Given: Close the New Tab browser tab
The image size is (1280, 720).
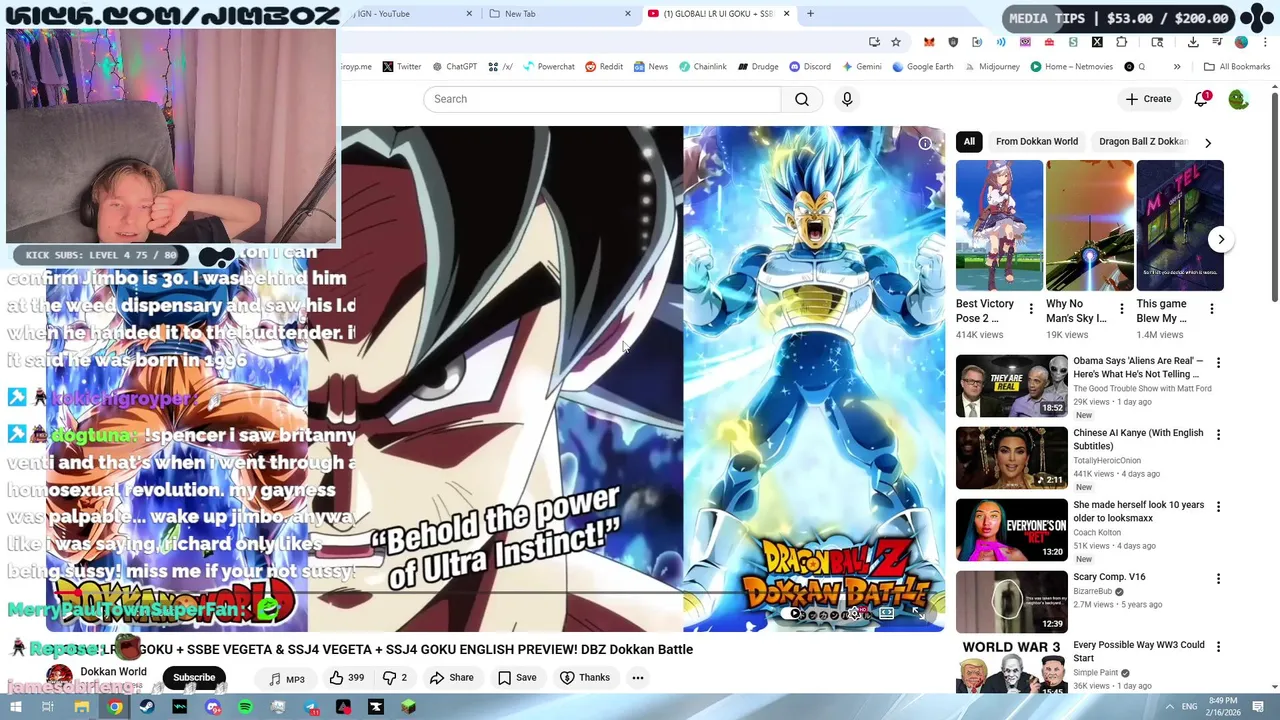Looking at the screenshot, I should click(628, 14).
